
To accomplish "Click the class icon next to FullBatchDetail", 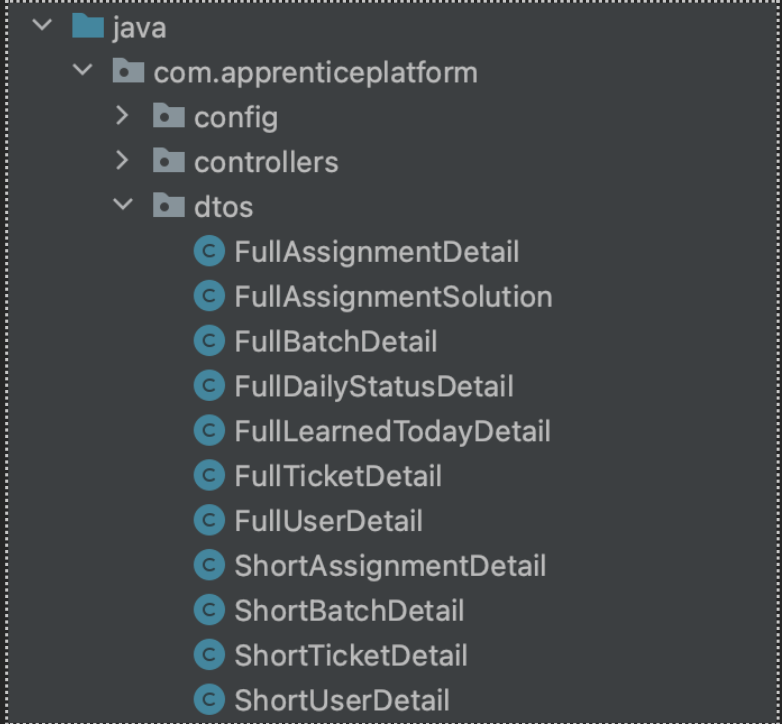I will click(x=209, y=341).
